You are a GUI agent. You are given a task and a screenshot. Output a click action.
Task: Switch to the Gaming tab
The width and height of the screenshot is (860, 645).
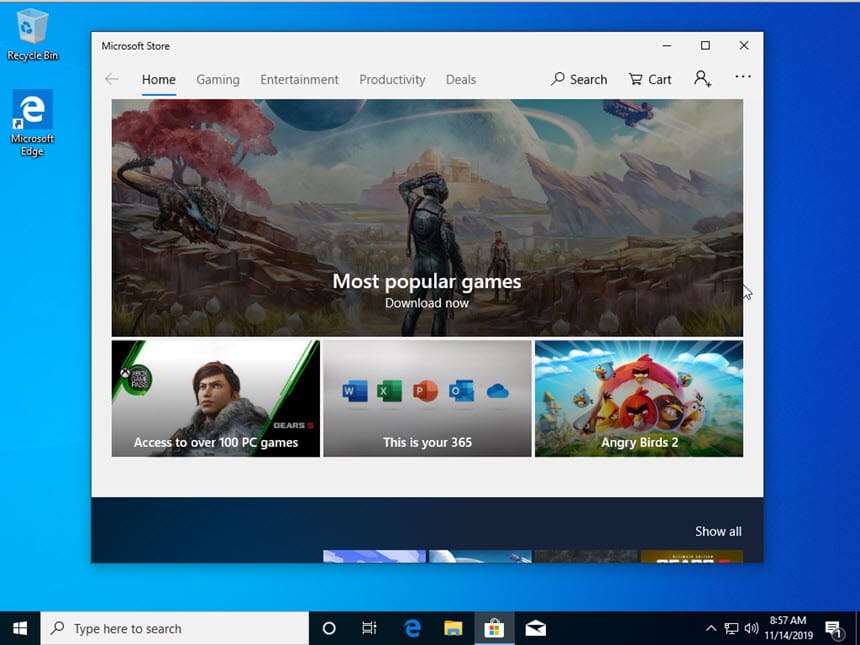[x=218, y=80]
